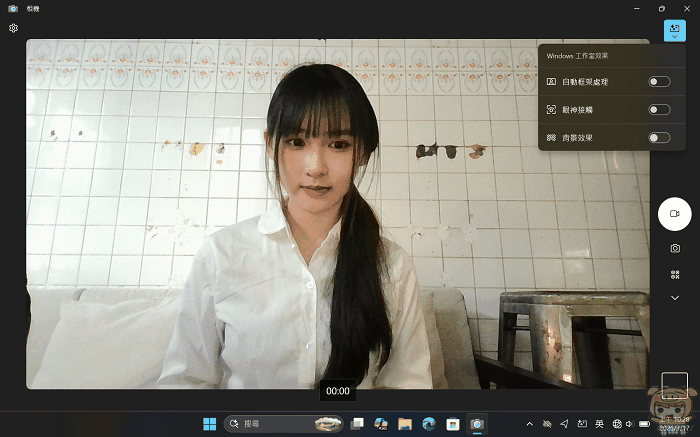Select the barcode QR scan mode
The width and height of the screenshot is (700, 437).
674,274
